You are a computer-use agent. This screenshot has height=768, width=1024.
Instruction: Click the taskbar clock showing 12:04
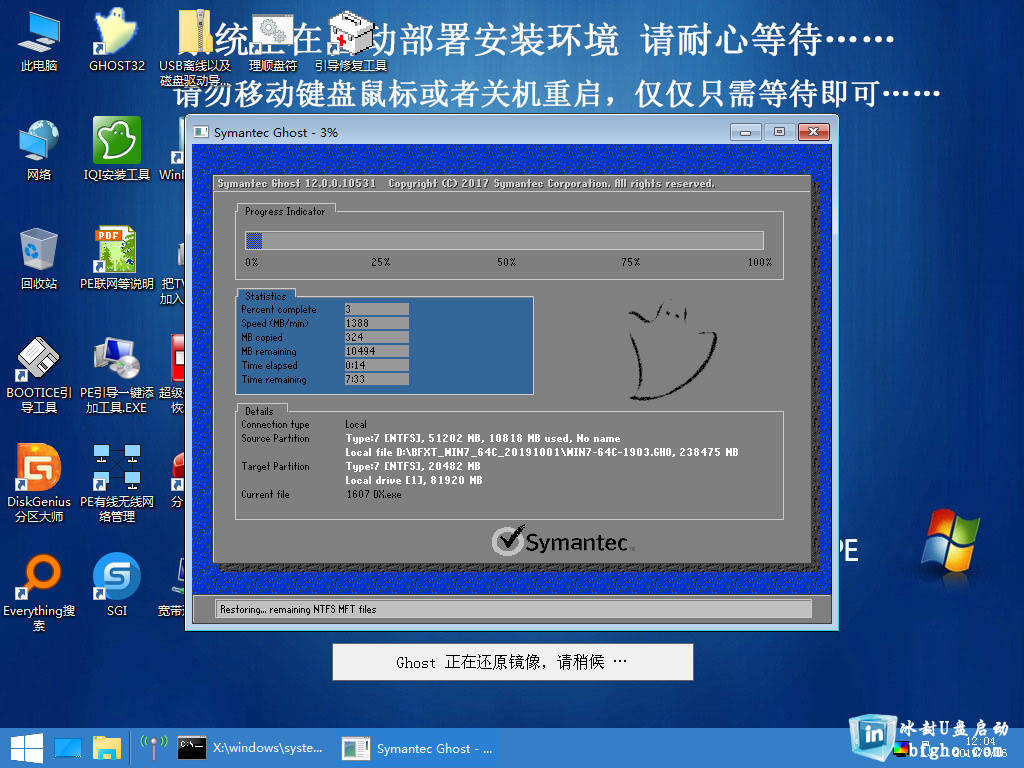[981, 741]
